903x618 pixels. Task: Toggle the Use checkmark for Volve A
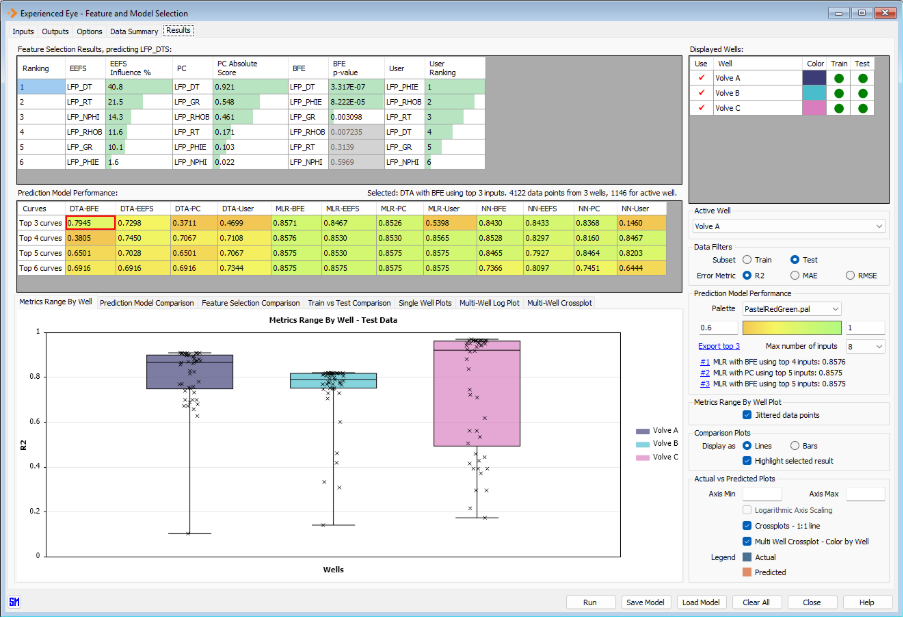point(701,78)
